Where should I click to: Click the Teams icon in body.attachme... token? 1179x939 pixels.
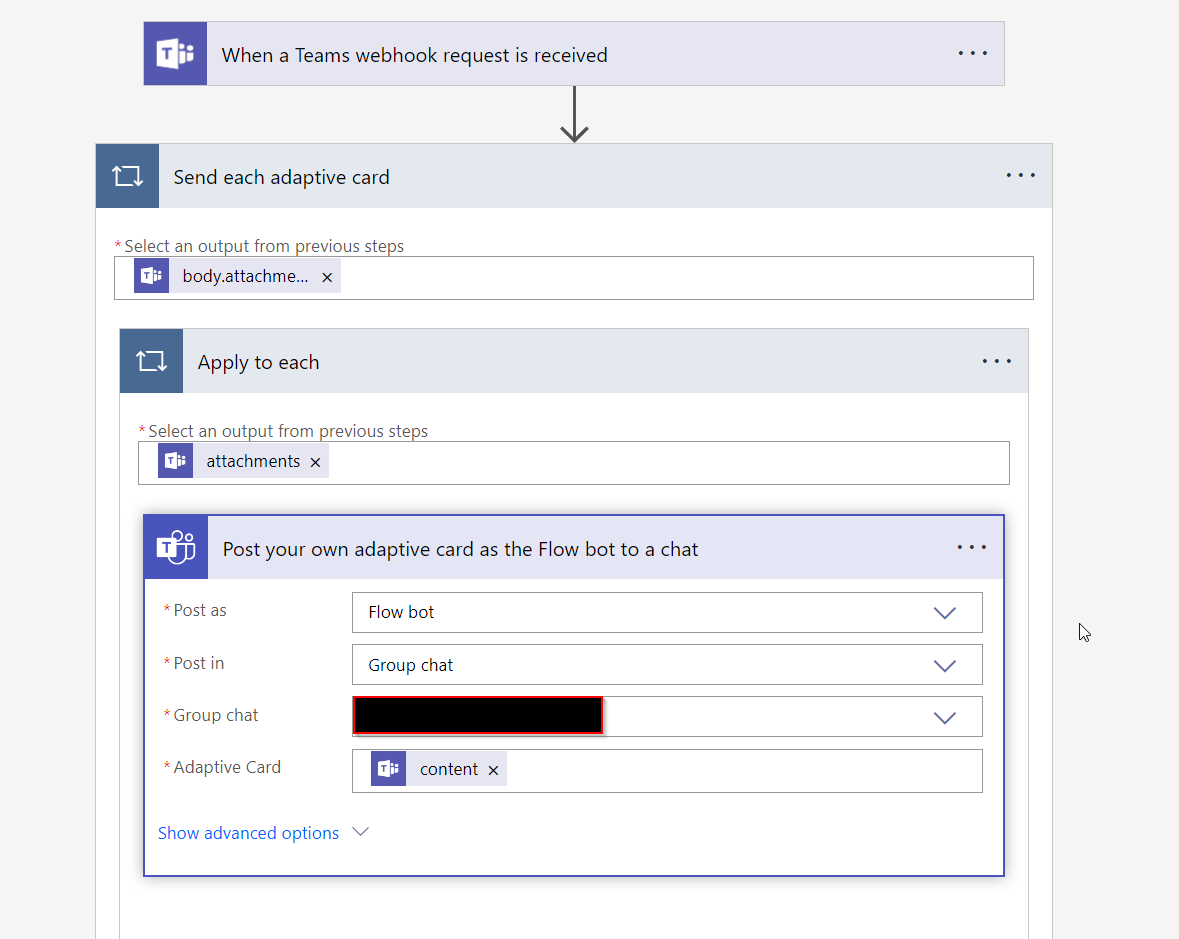[x=151, y=276]
